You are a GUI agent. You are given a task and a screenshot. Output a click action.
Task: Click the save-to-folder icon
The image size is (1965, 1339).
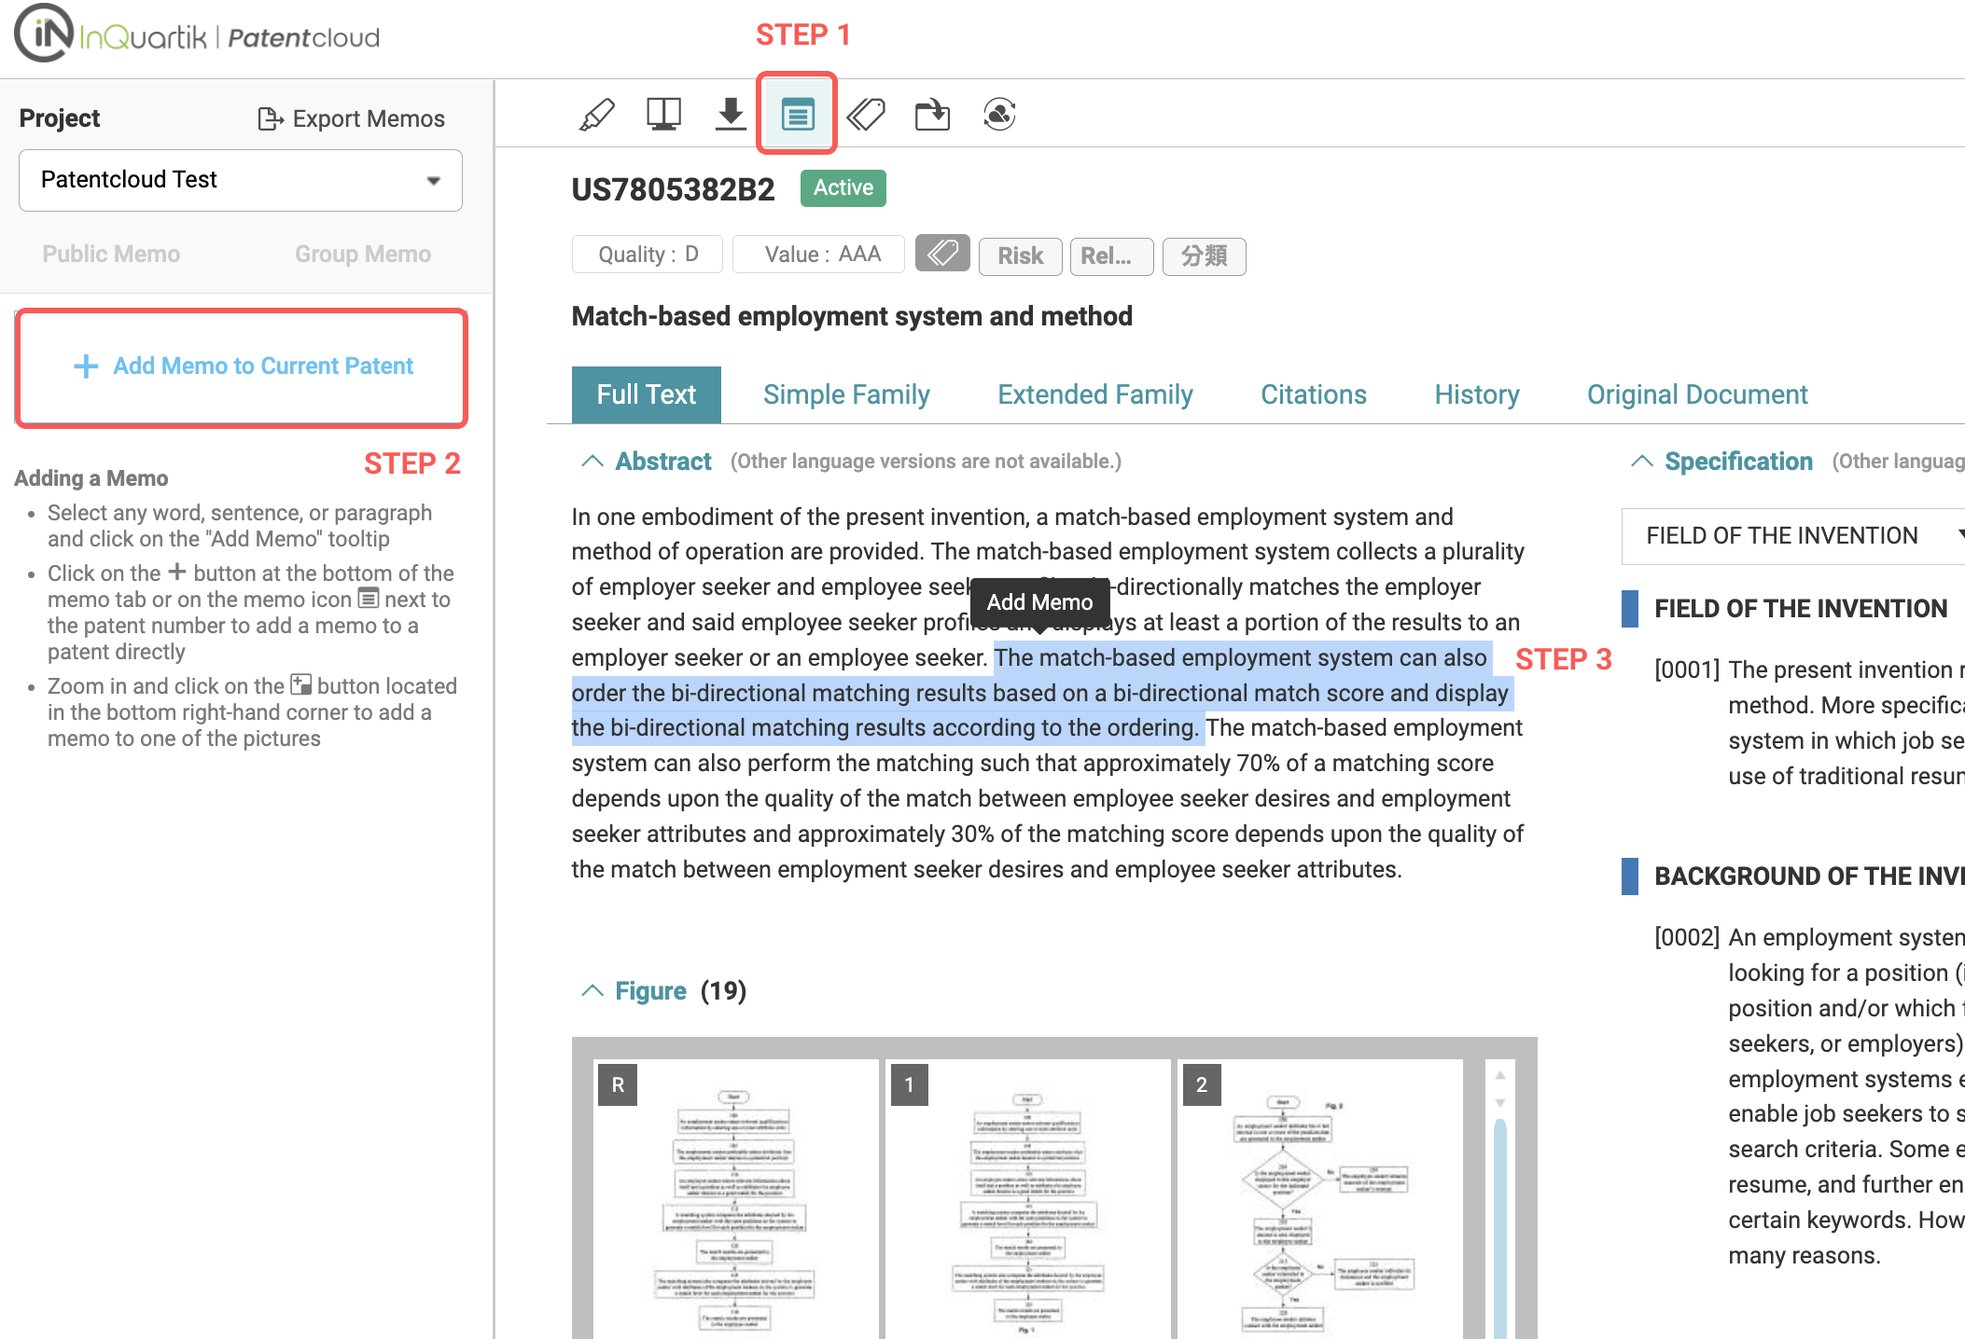(x=932, y=115)
